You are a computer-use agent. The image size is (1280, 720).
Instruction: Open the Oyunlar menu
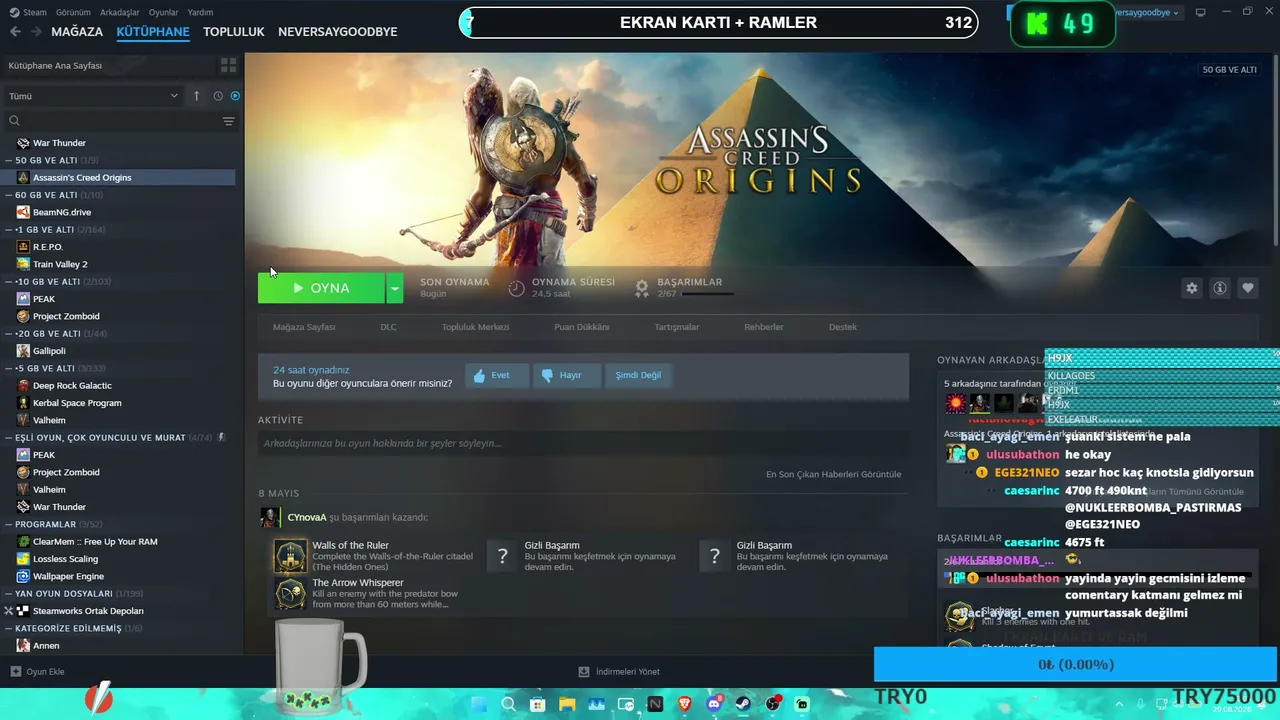pos(164,12)
